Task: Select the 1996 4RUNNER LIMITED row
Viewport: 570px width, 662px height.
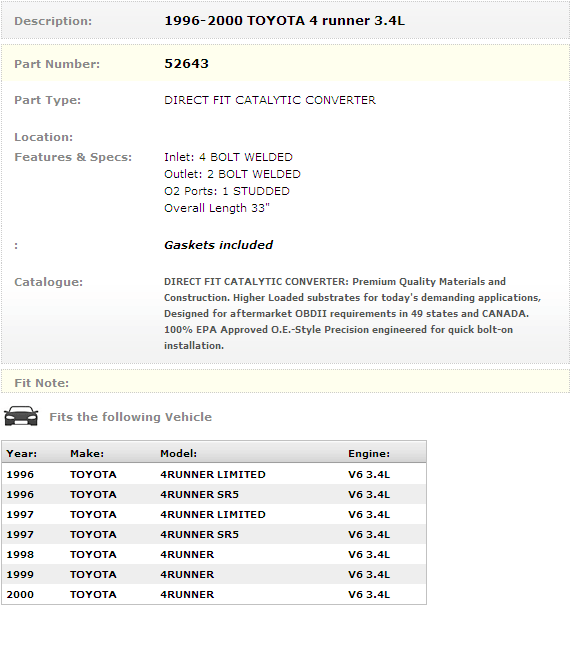Action: pyautogui.click(x=214, y=474)
